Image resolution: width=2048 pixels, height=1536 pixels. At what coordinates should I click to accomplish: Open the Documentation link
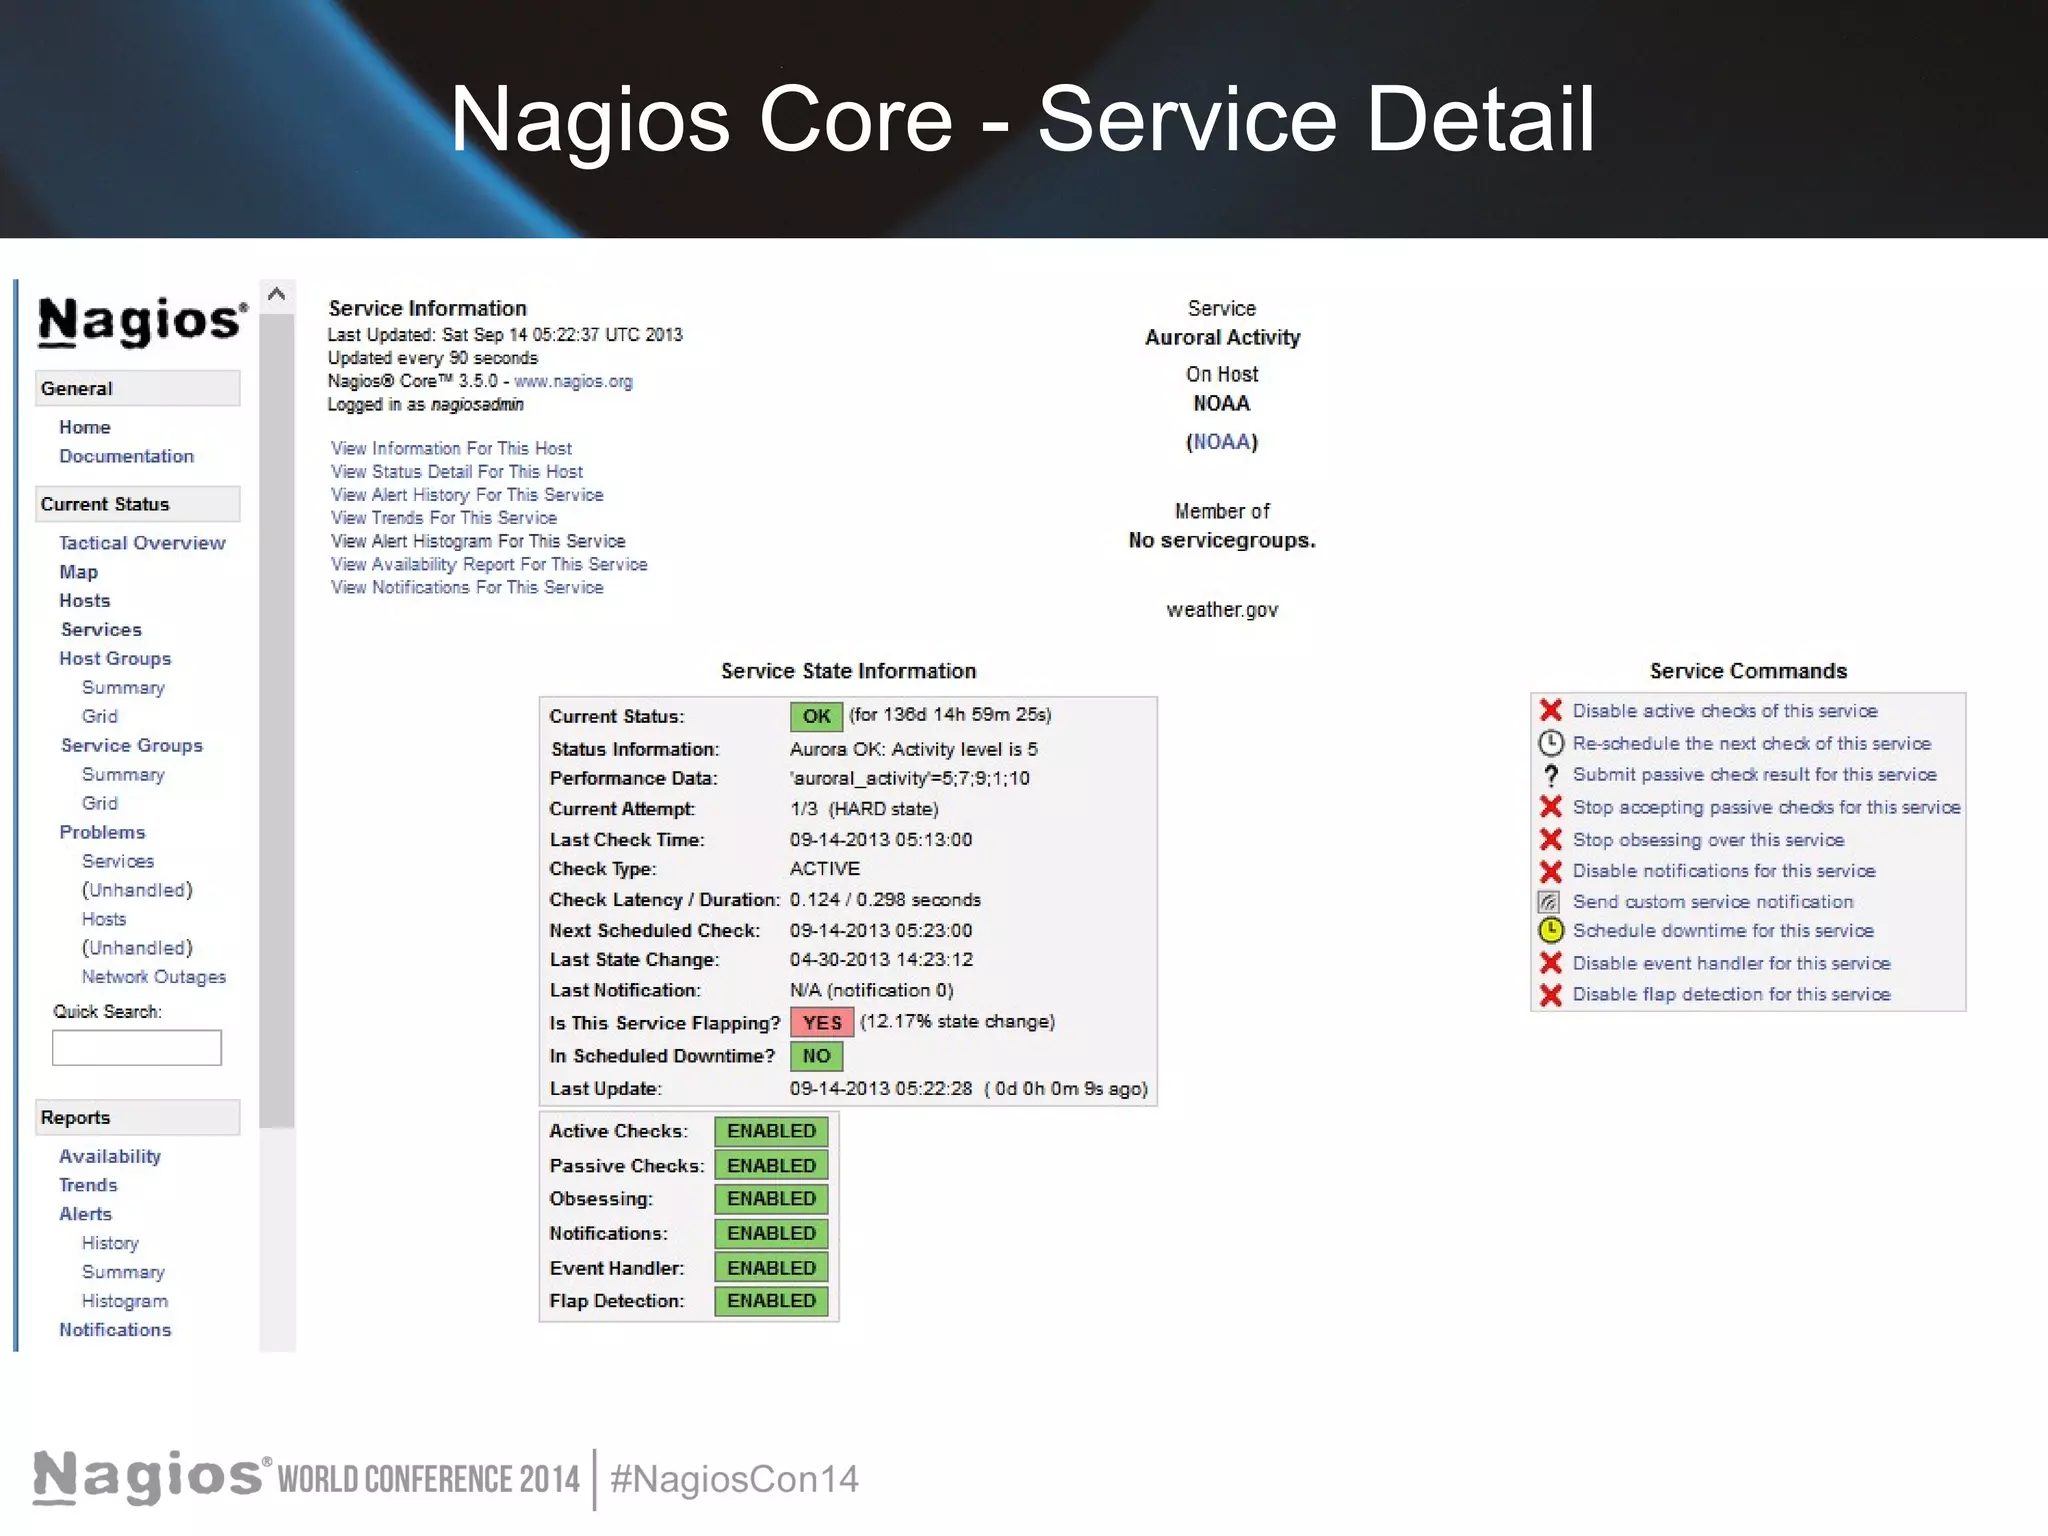click(x=126, y=456)
